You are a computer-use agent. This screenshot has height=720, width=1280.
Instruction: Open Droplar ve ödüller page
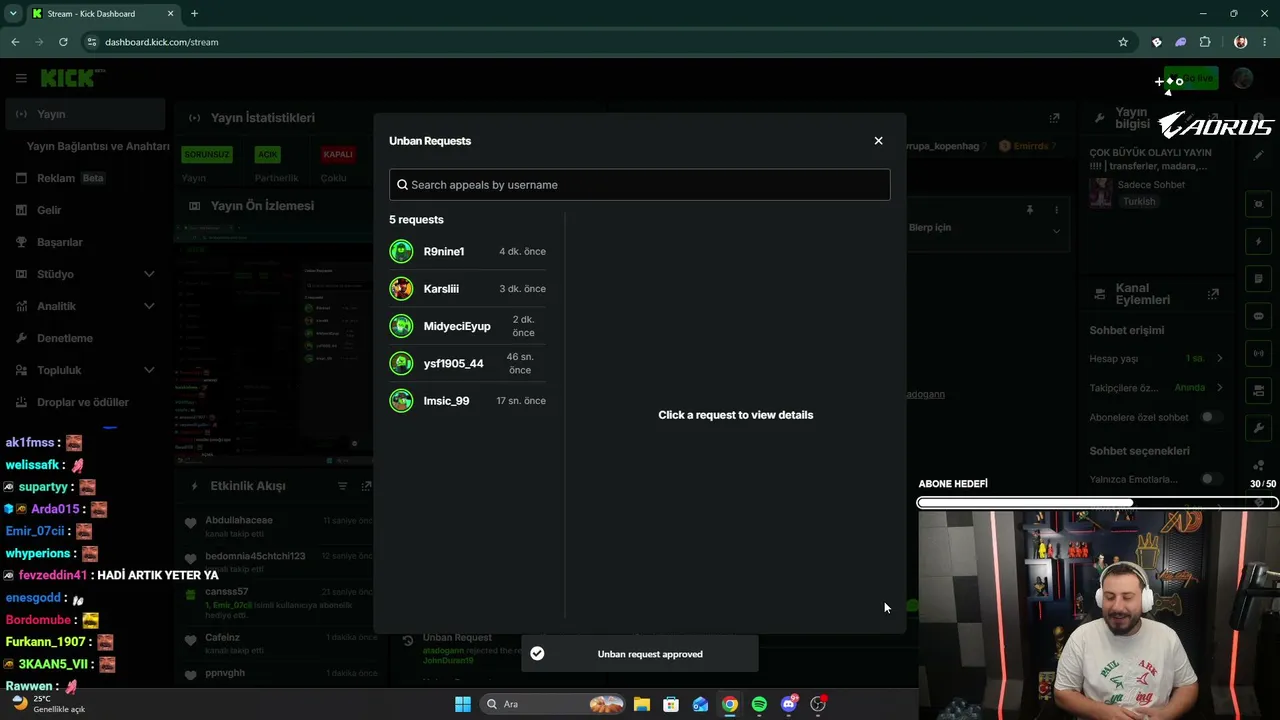click(85, 402)
